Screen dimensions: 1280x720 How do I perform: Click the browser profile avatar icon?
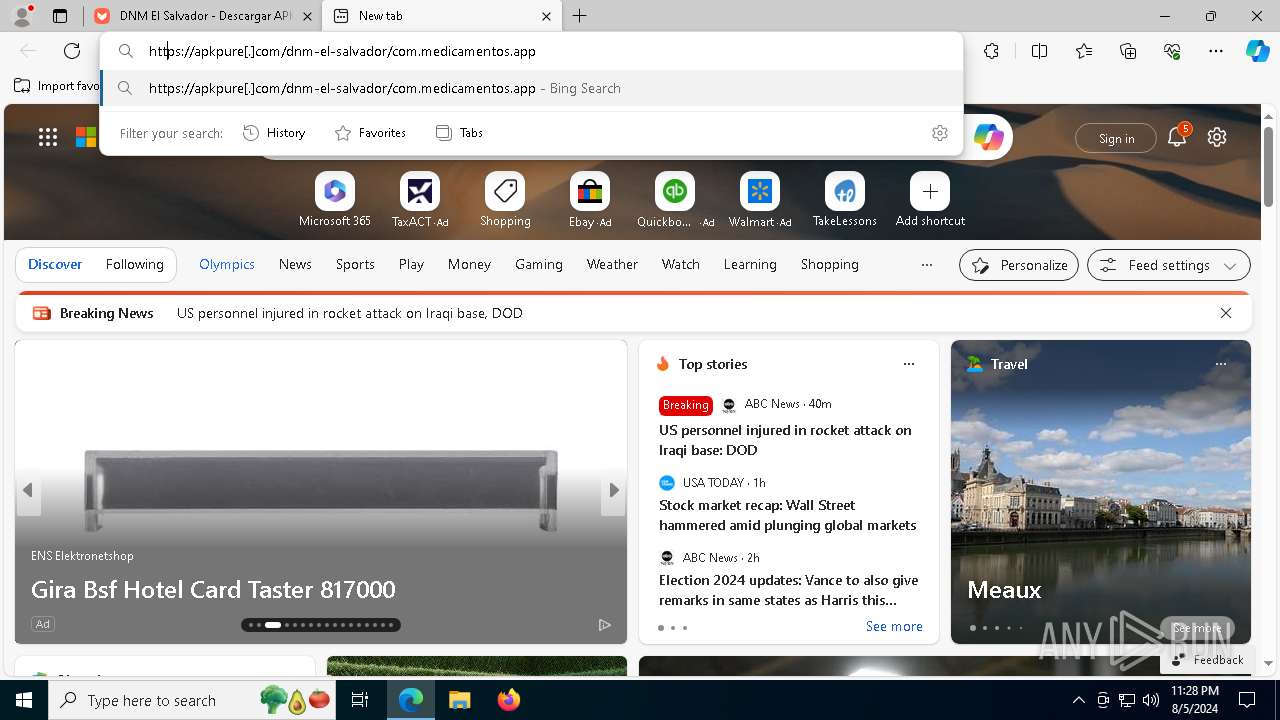(22, 16)
